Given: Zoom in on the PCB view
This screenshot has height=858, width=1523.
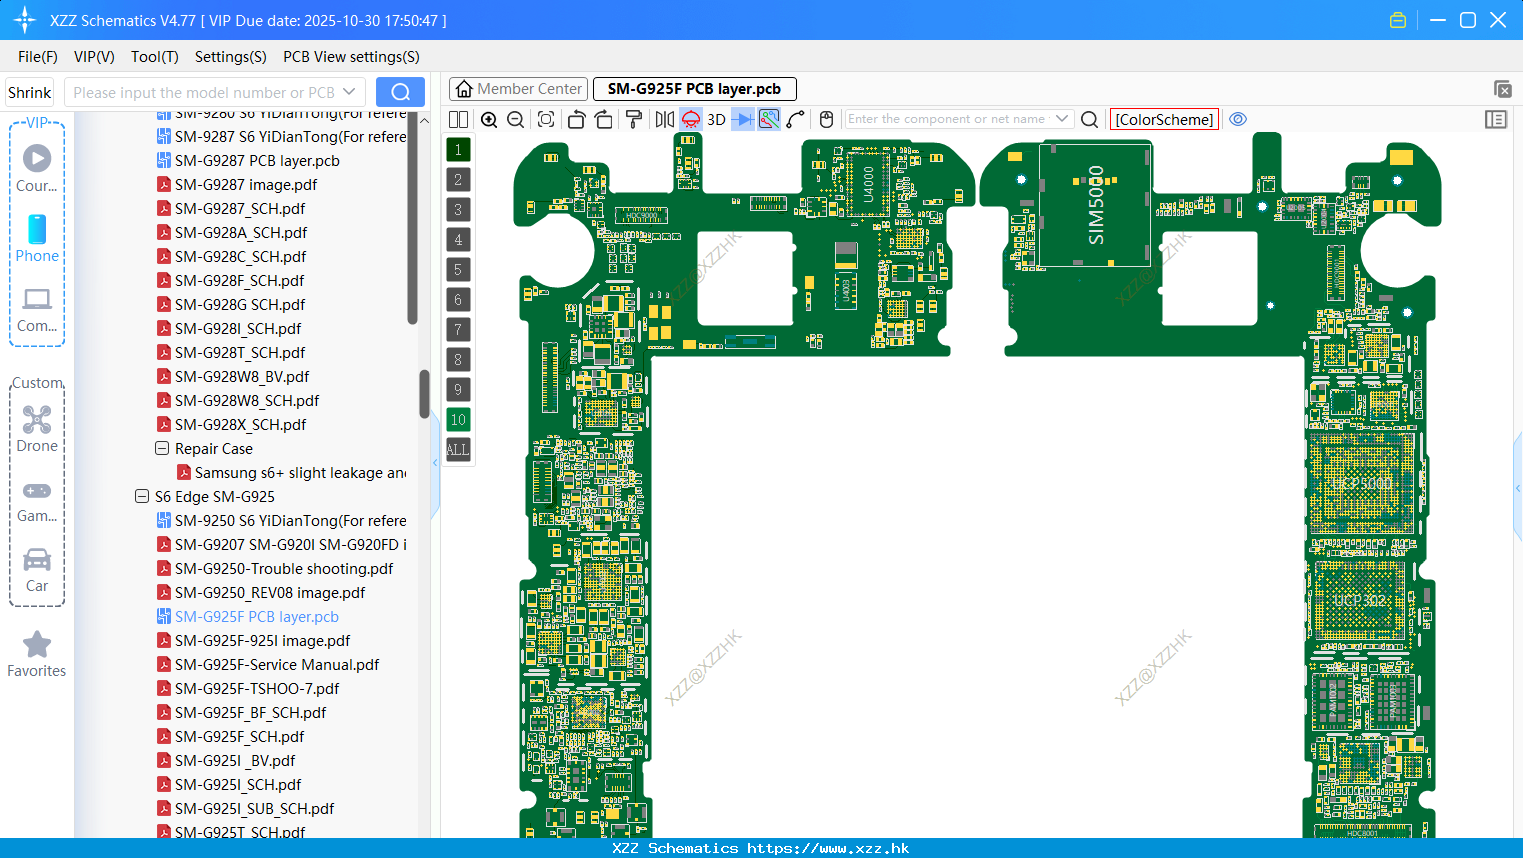Looking at the screenshot, I should [489, 119].
